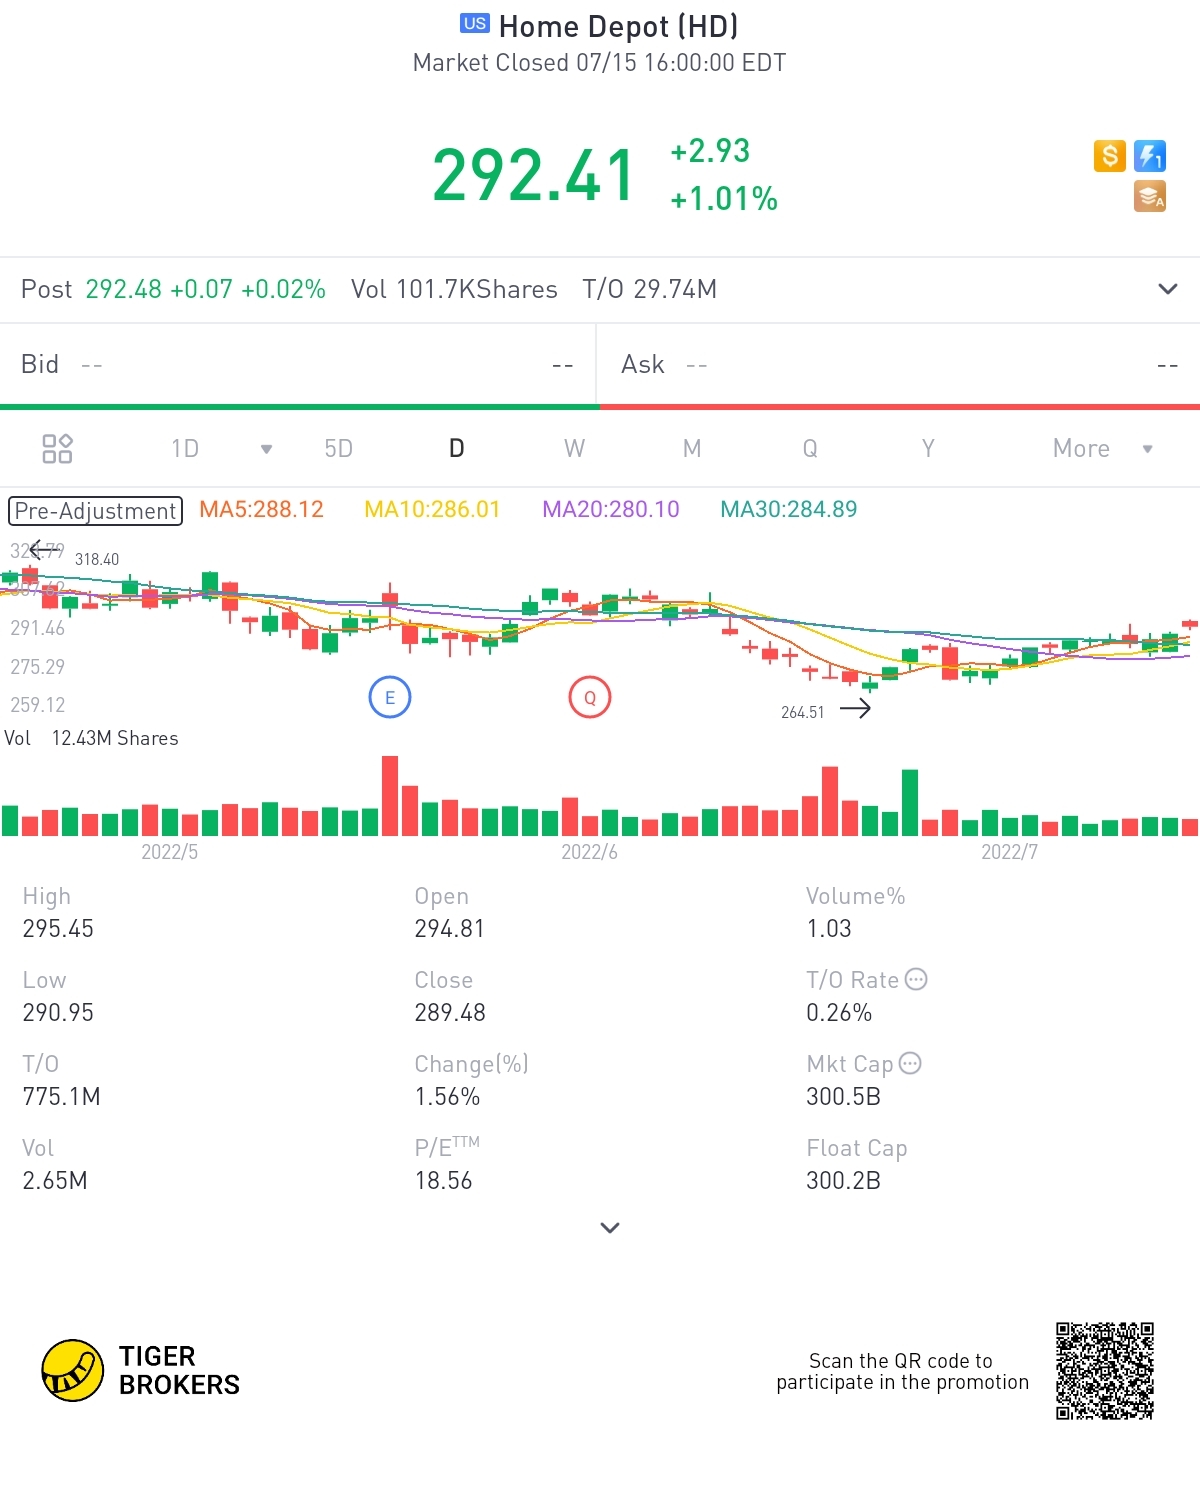The height and width of the screenshot is (1486, 1200).
Task: Open the T/O Rate info icon
Action: 916,979
